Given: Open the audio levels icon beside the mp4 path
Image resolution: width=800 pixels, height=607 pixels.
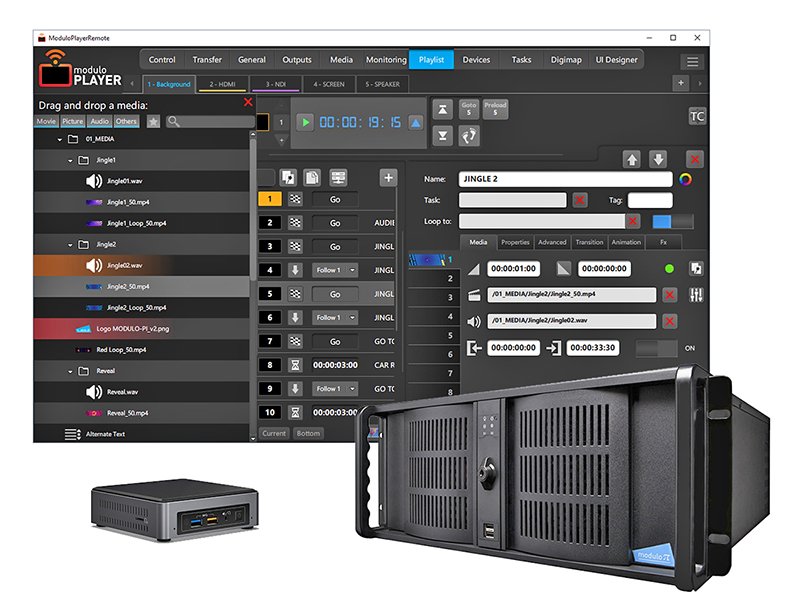Looking at the screenshot, I should click(x=694, y=293).
